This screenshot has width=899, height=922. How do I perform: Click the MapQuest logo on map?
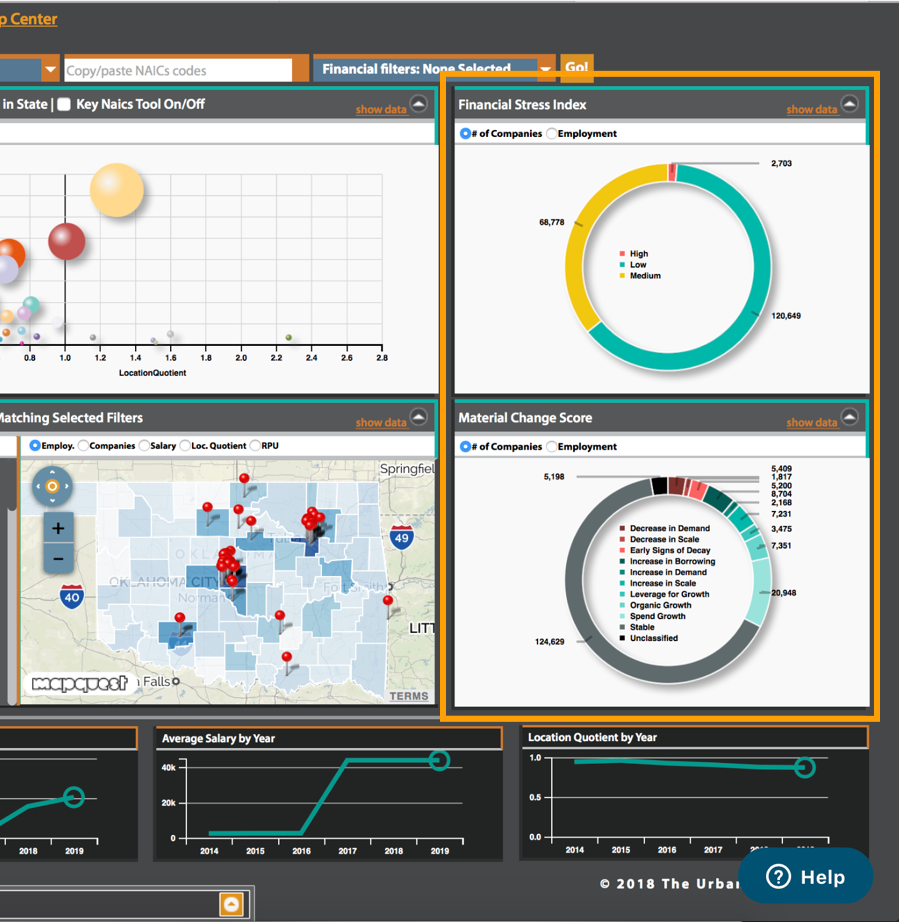click(x=79, y=684)
